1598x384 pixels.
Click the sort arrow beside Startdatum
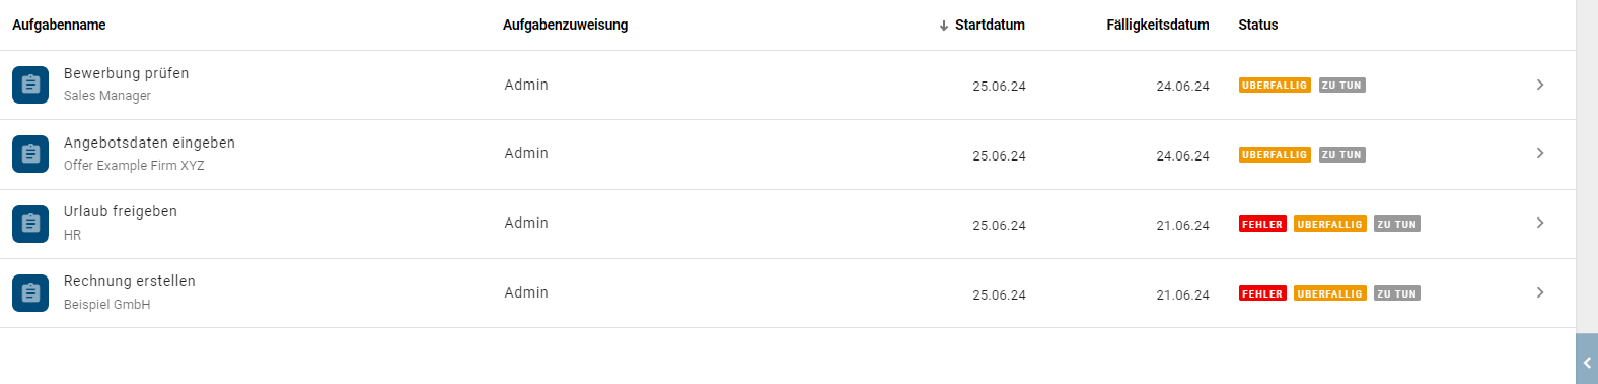tap(943, 25)
